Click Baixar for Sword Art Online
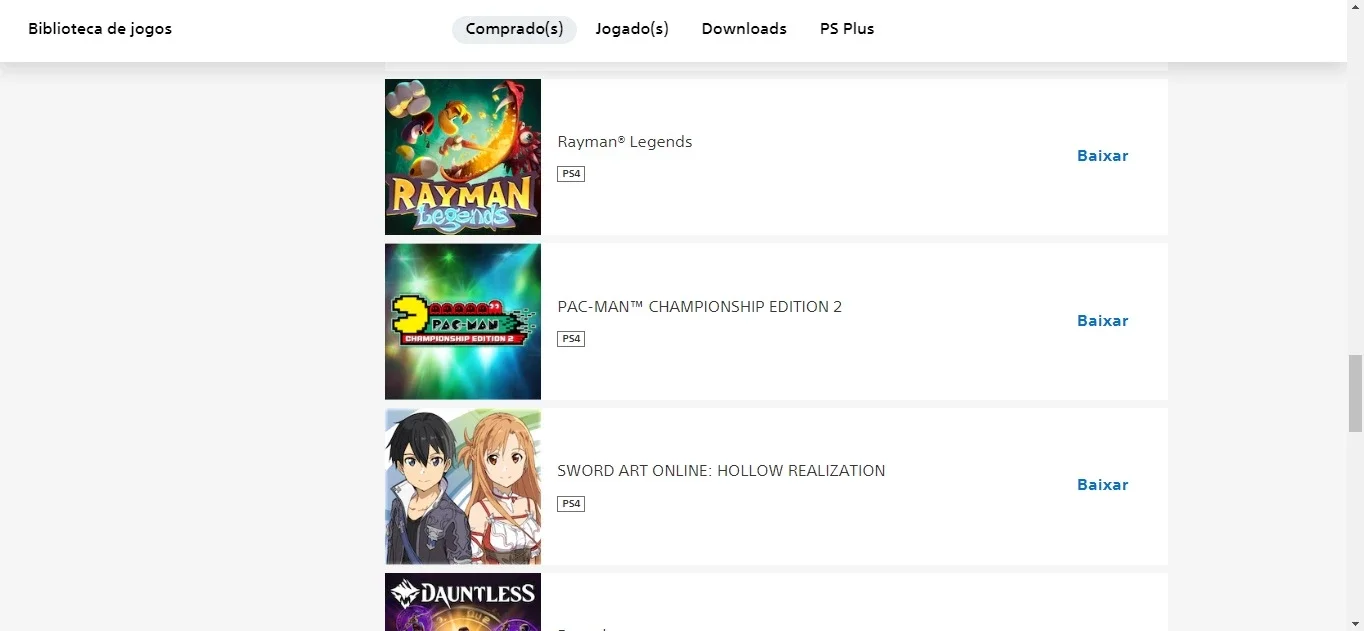 (1102, 485)
